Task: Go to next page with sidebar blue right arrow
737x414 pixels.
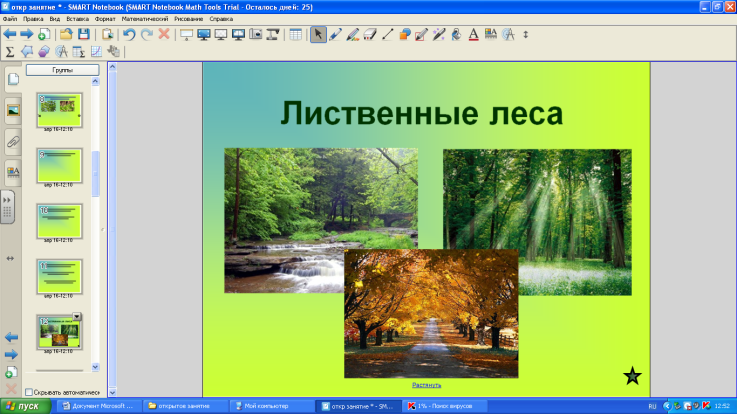Action: coord(11,354)
